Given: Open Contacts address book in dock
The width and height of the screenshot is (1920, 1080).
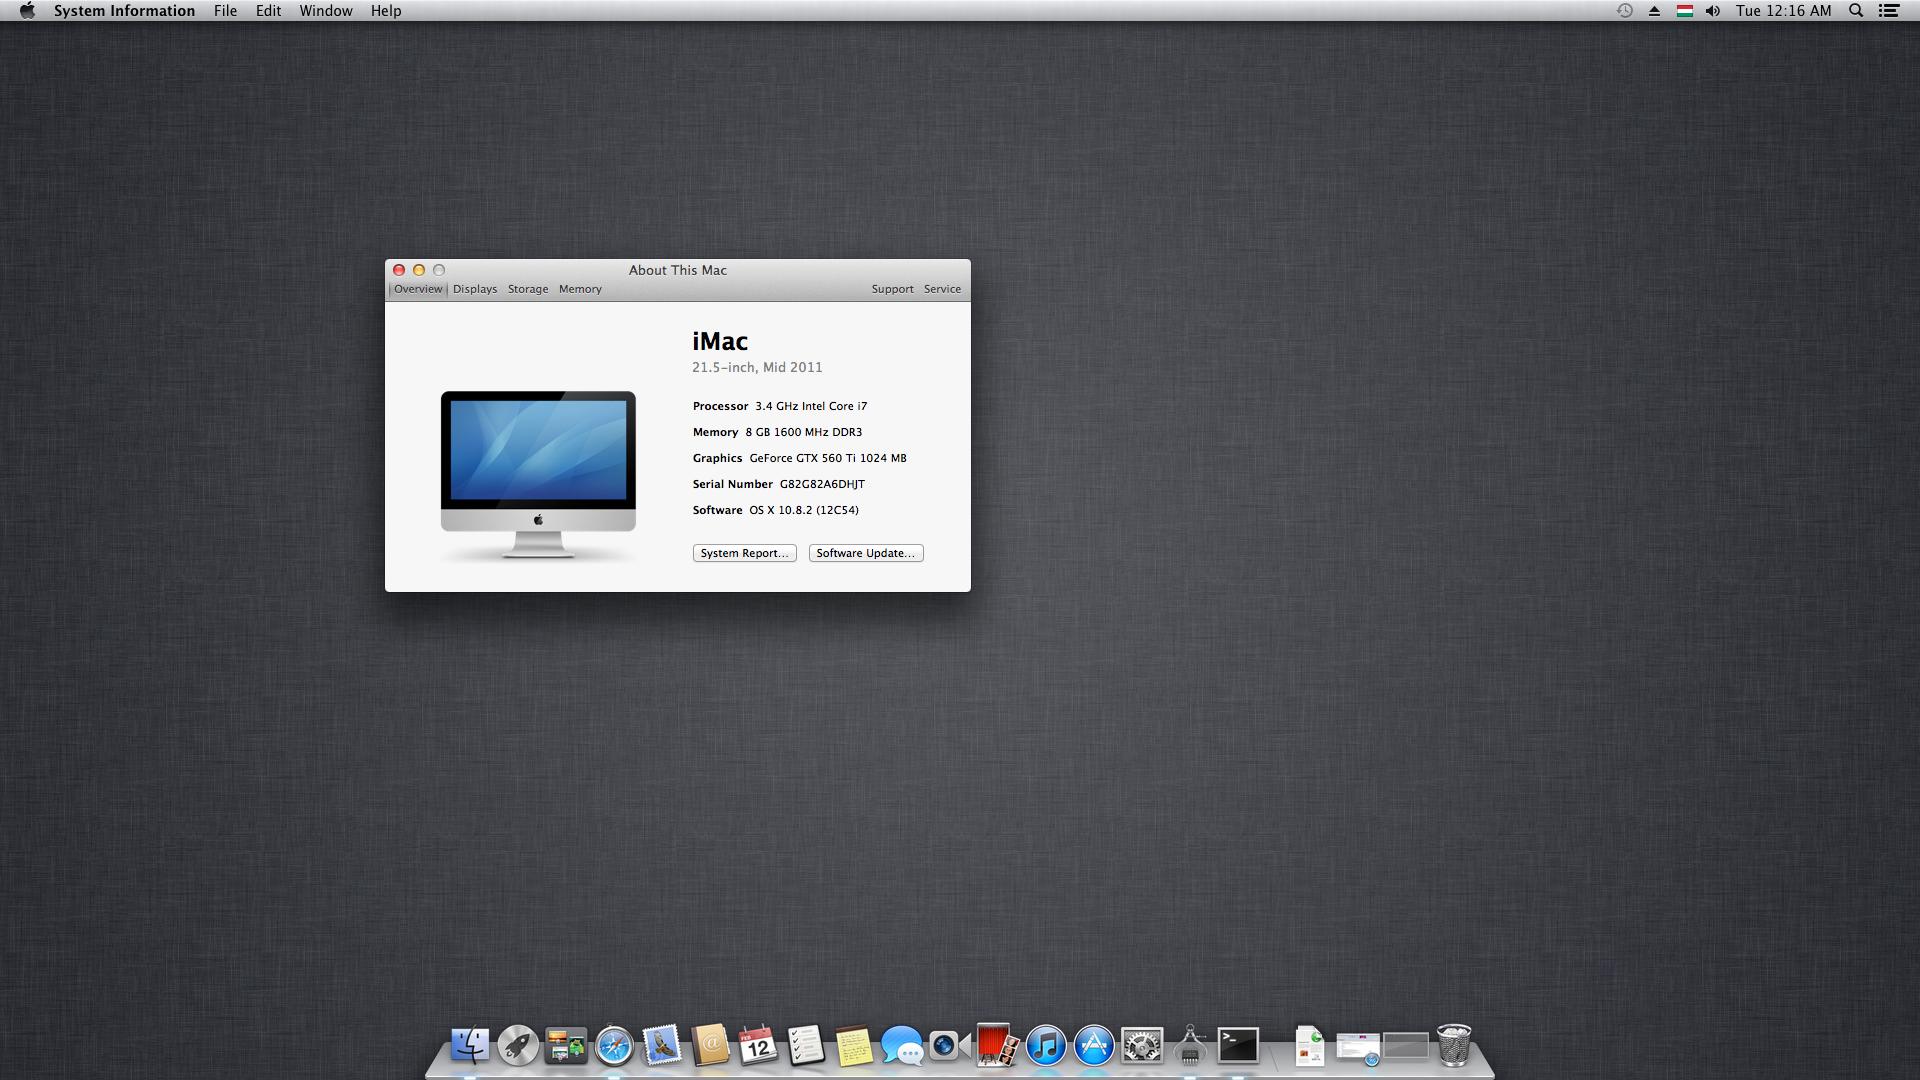Looking at the screenshot, I should coord(710,1046).
